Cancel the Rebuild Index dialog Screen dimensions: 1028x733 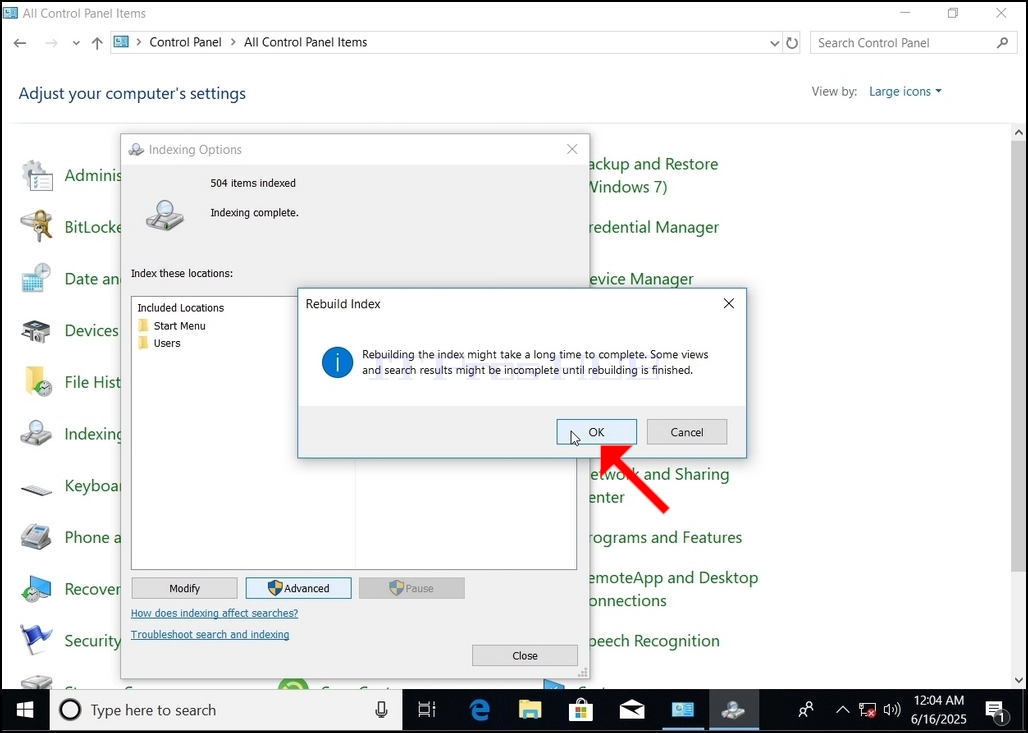coord(686,432)
